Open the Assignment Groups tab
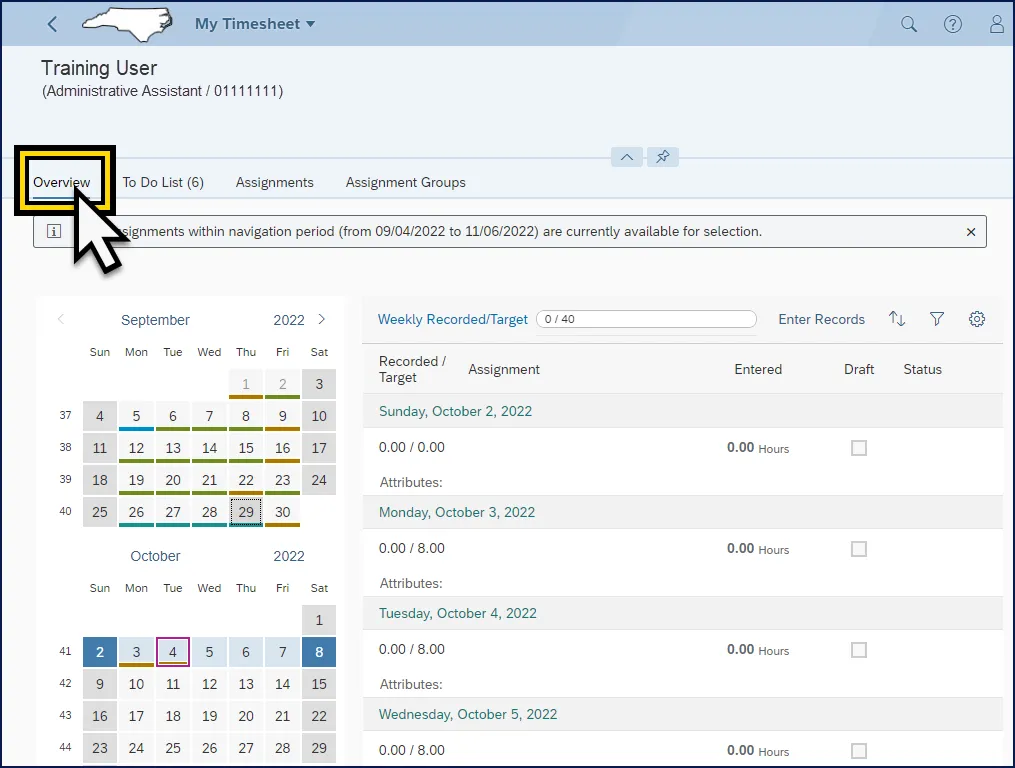 coord(405,182)
